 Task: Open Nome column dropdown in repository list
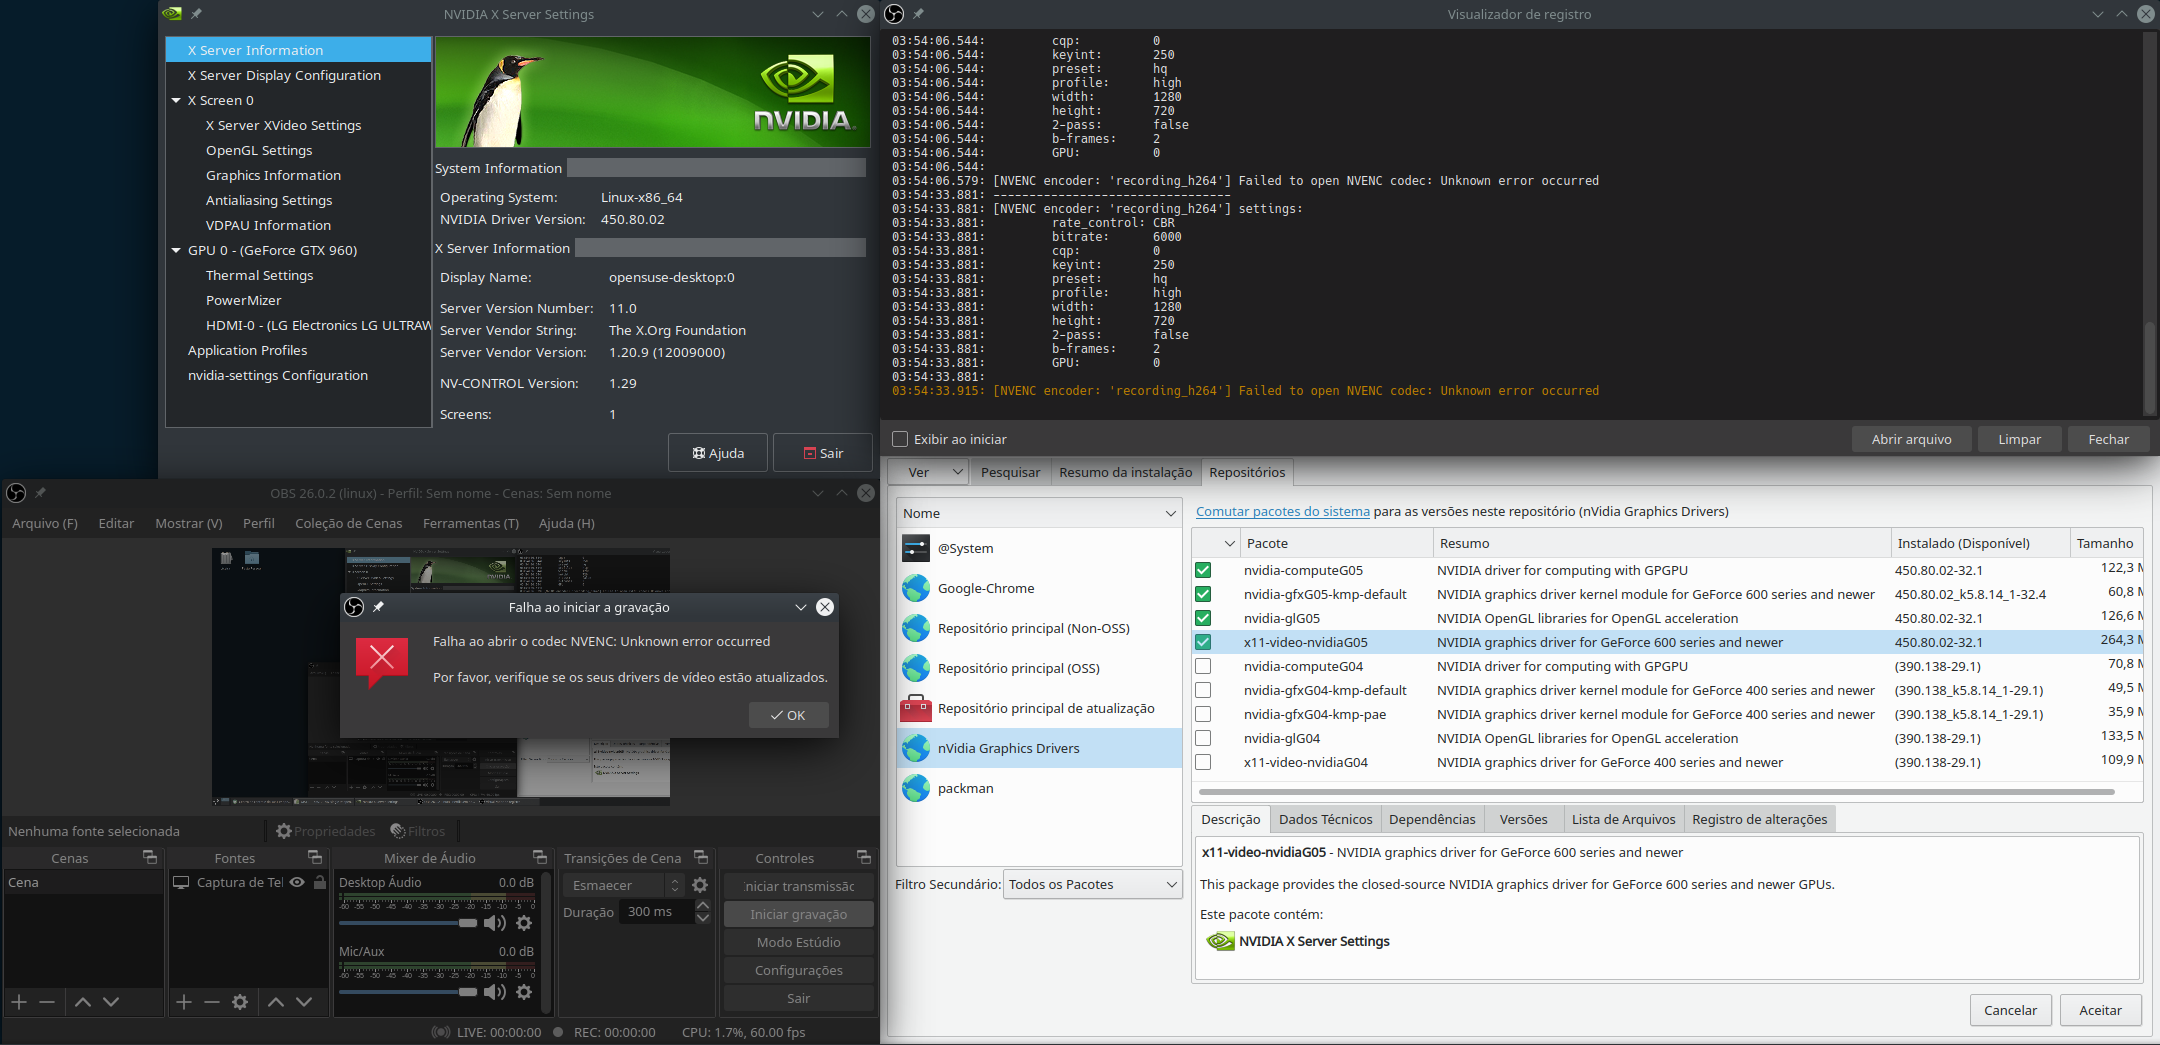pyautogui.click(x=1170, y=513)
